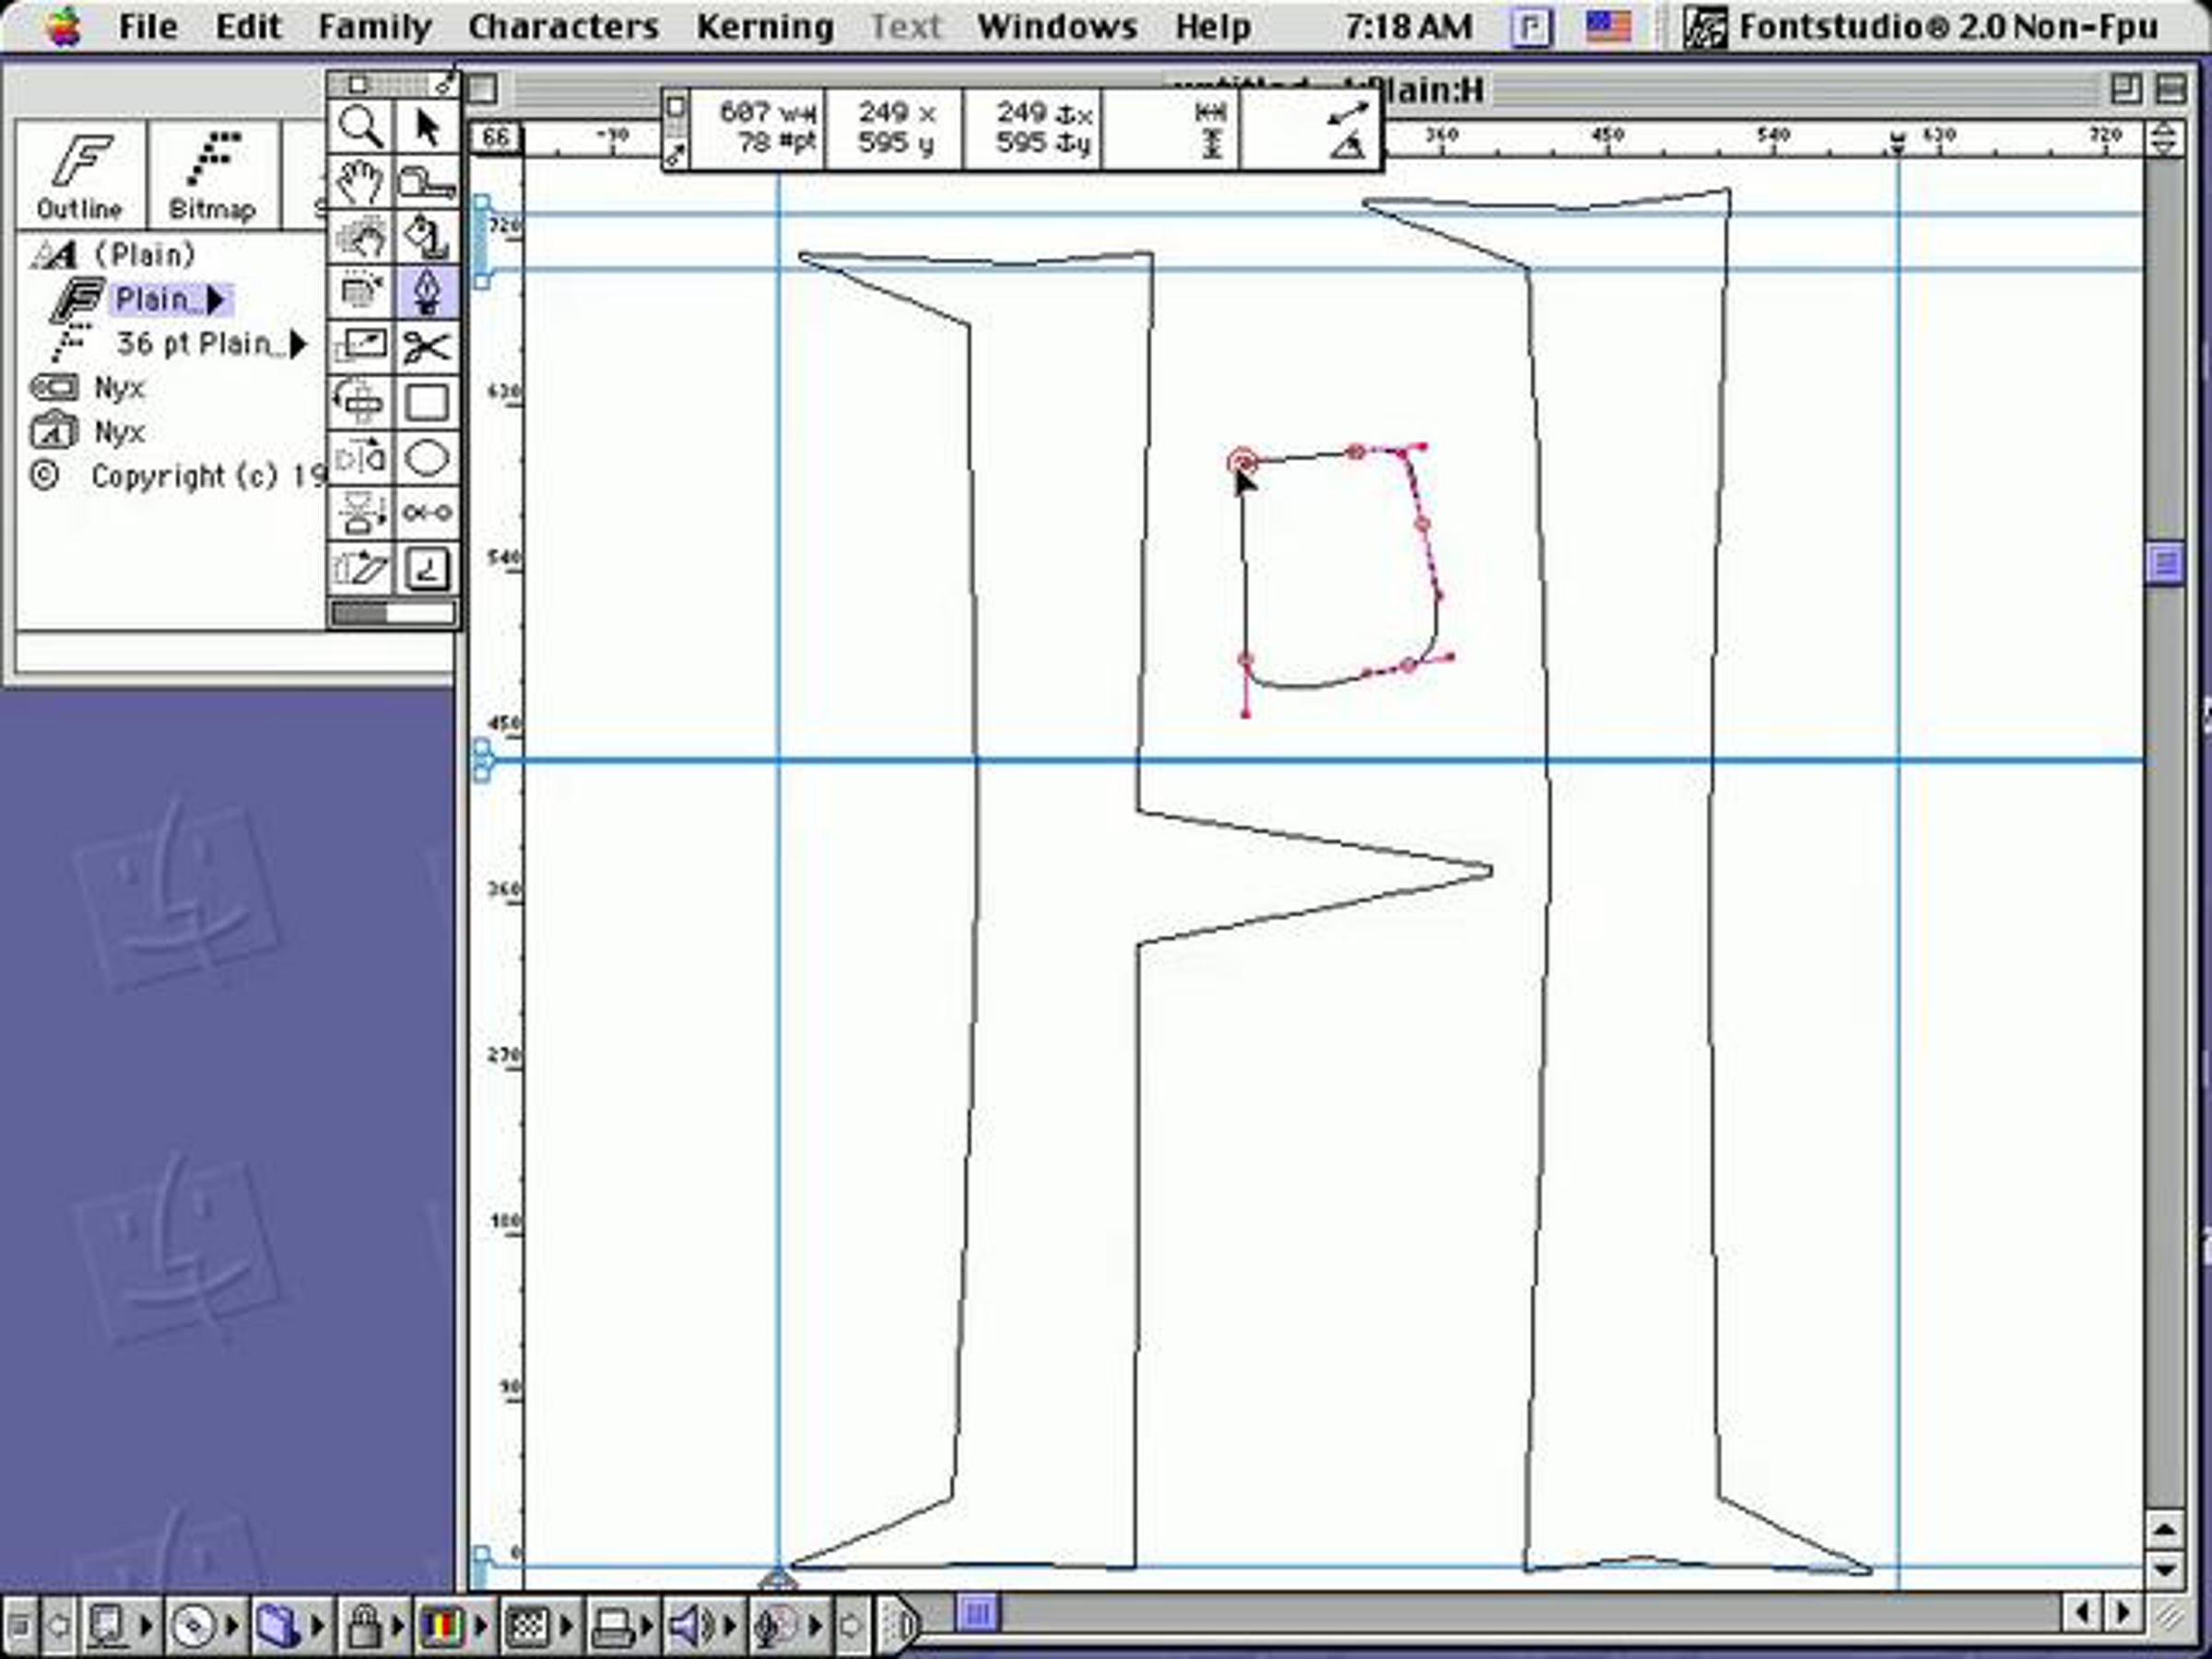This screenshot has width=2212, height=1659.
Task: Select the rectangle shape tool
Action: click(x=427, y=402)
